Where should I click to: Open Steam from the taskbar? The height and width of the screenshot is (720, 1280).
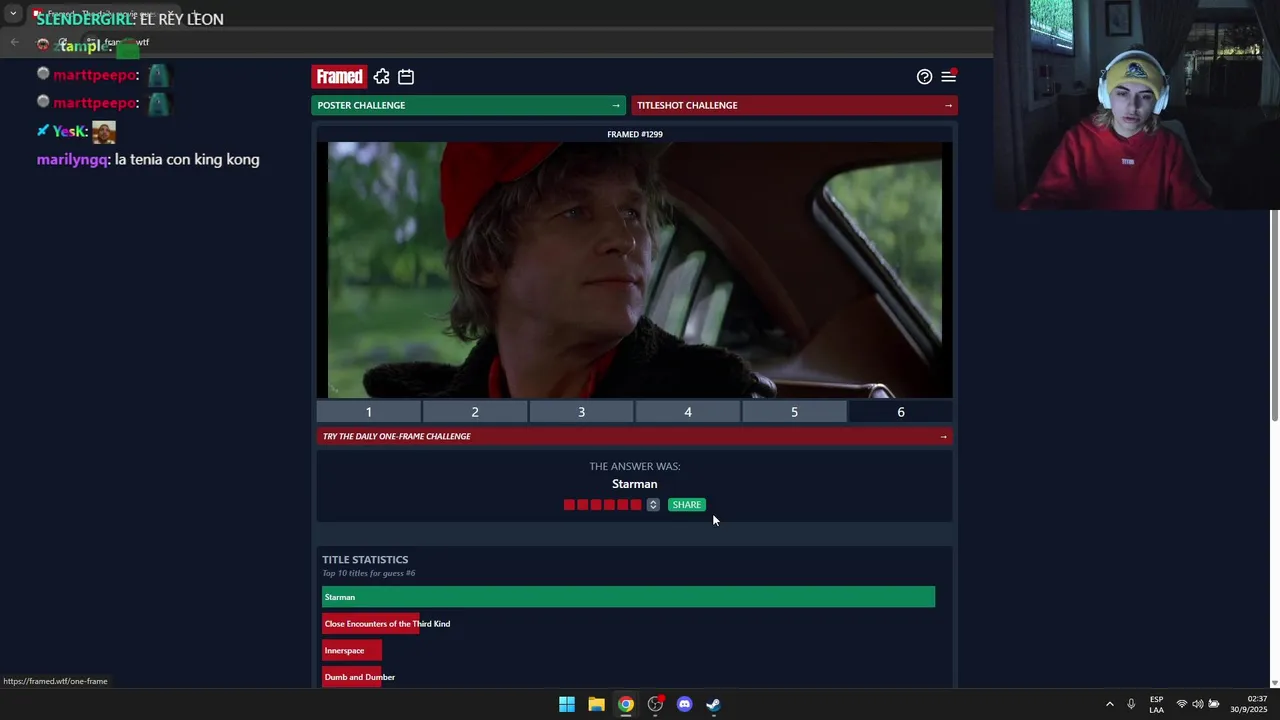(713, 704)
